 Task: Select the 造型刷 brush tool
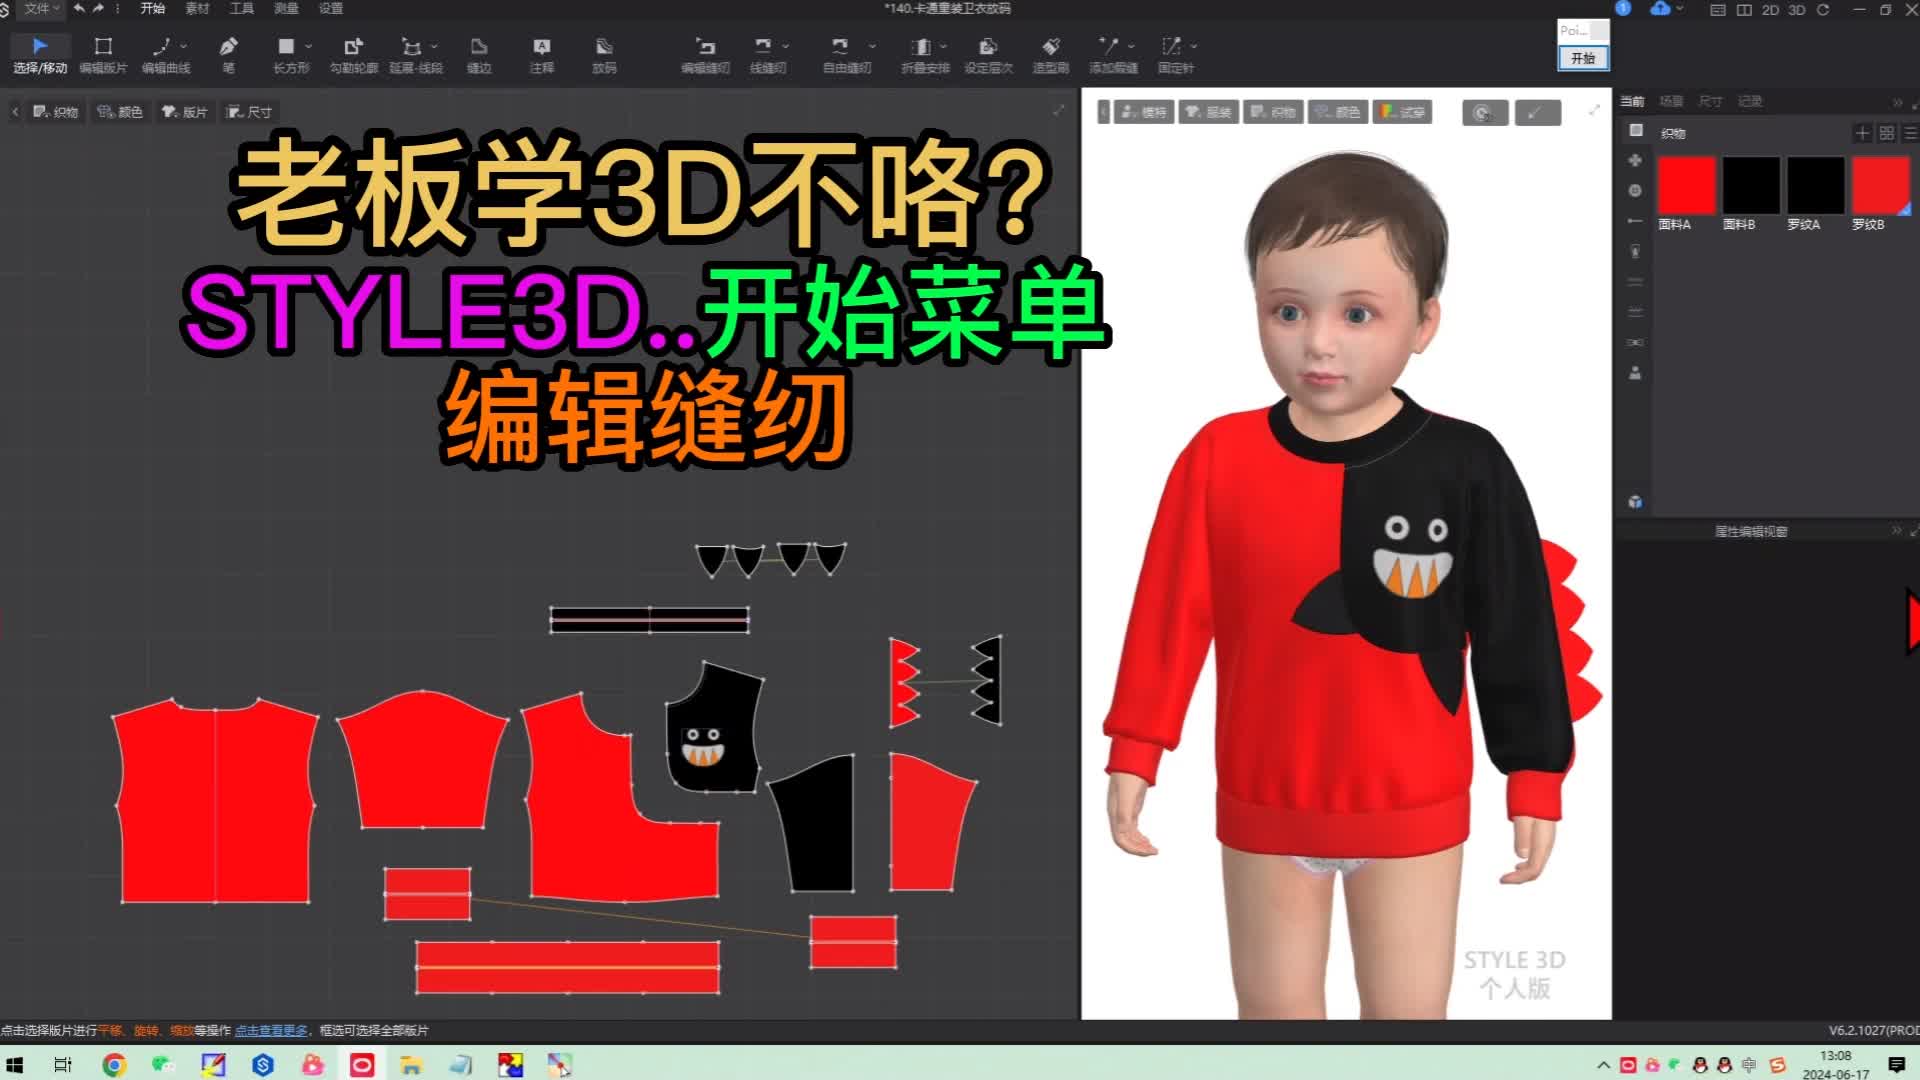click(x=1050, y=55)
